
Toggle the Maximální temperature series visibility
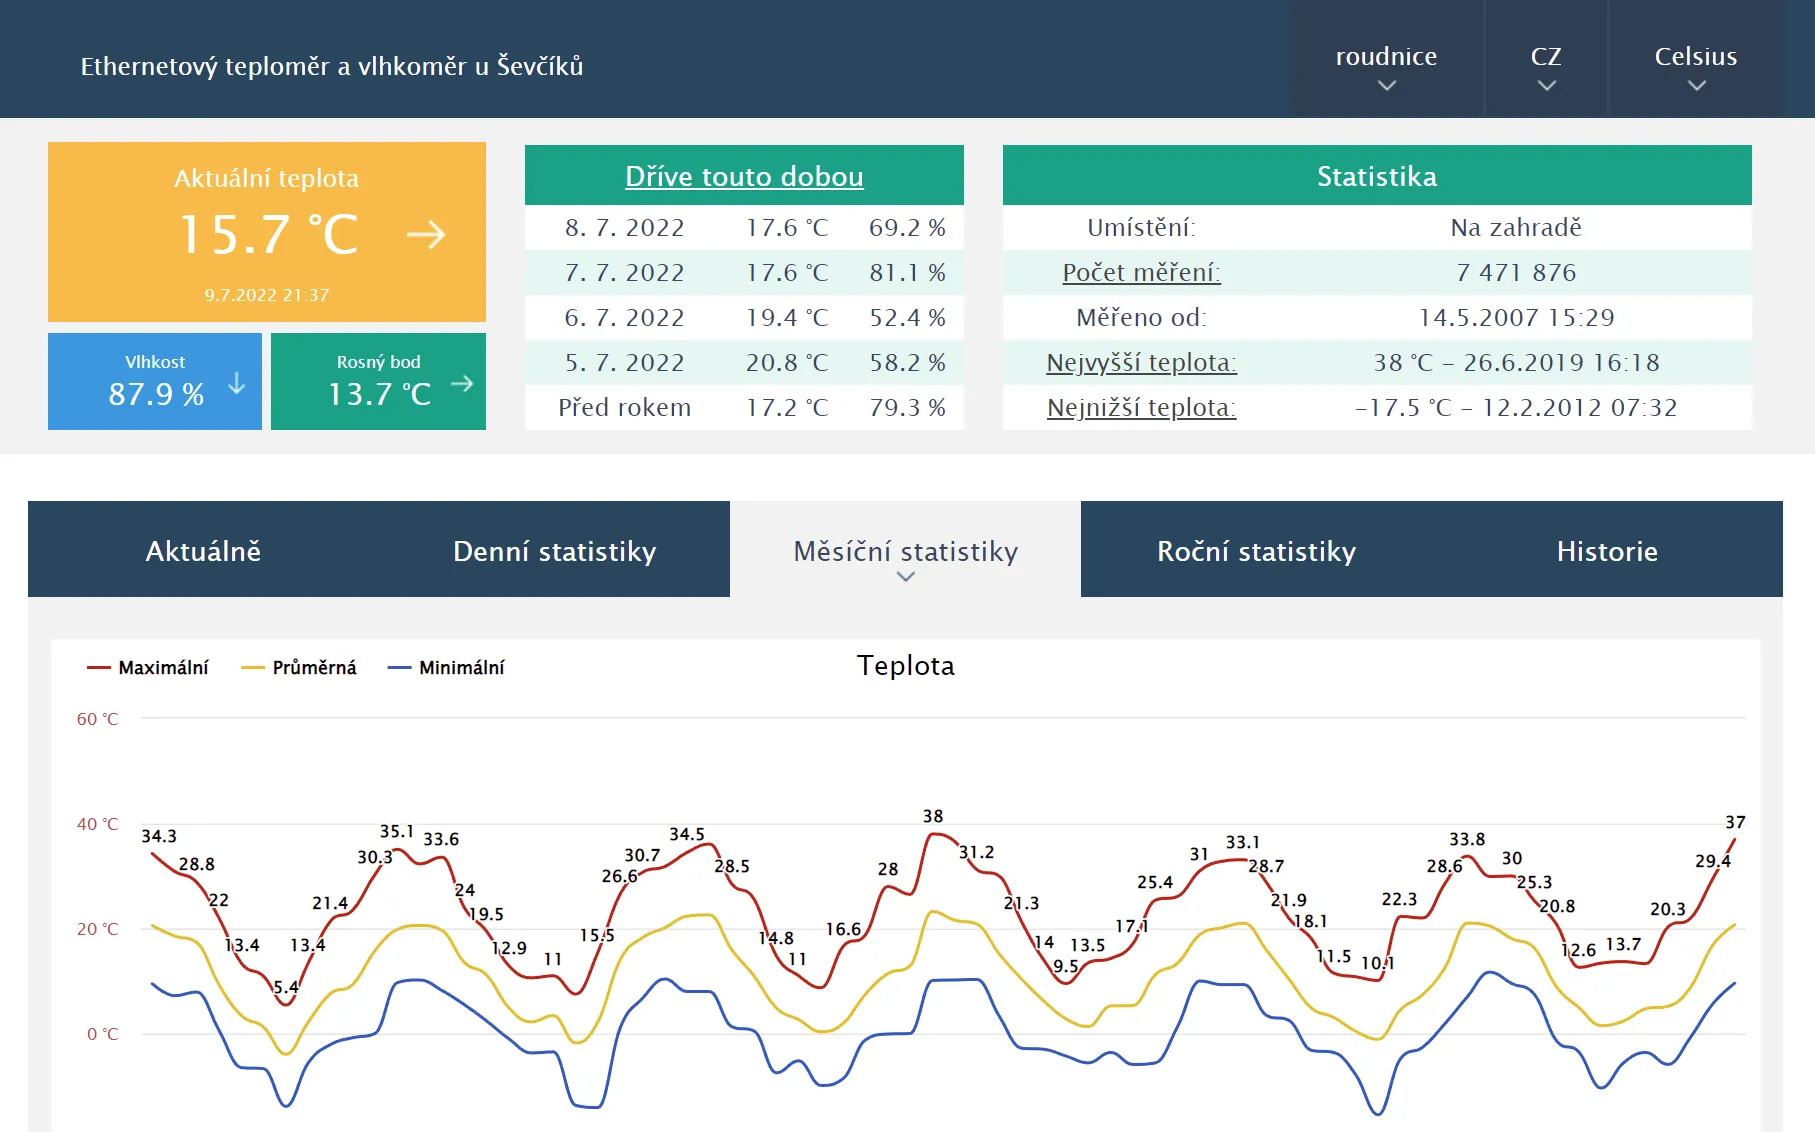(x=164, y=665)
